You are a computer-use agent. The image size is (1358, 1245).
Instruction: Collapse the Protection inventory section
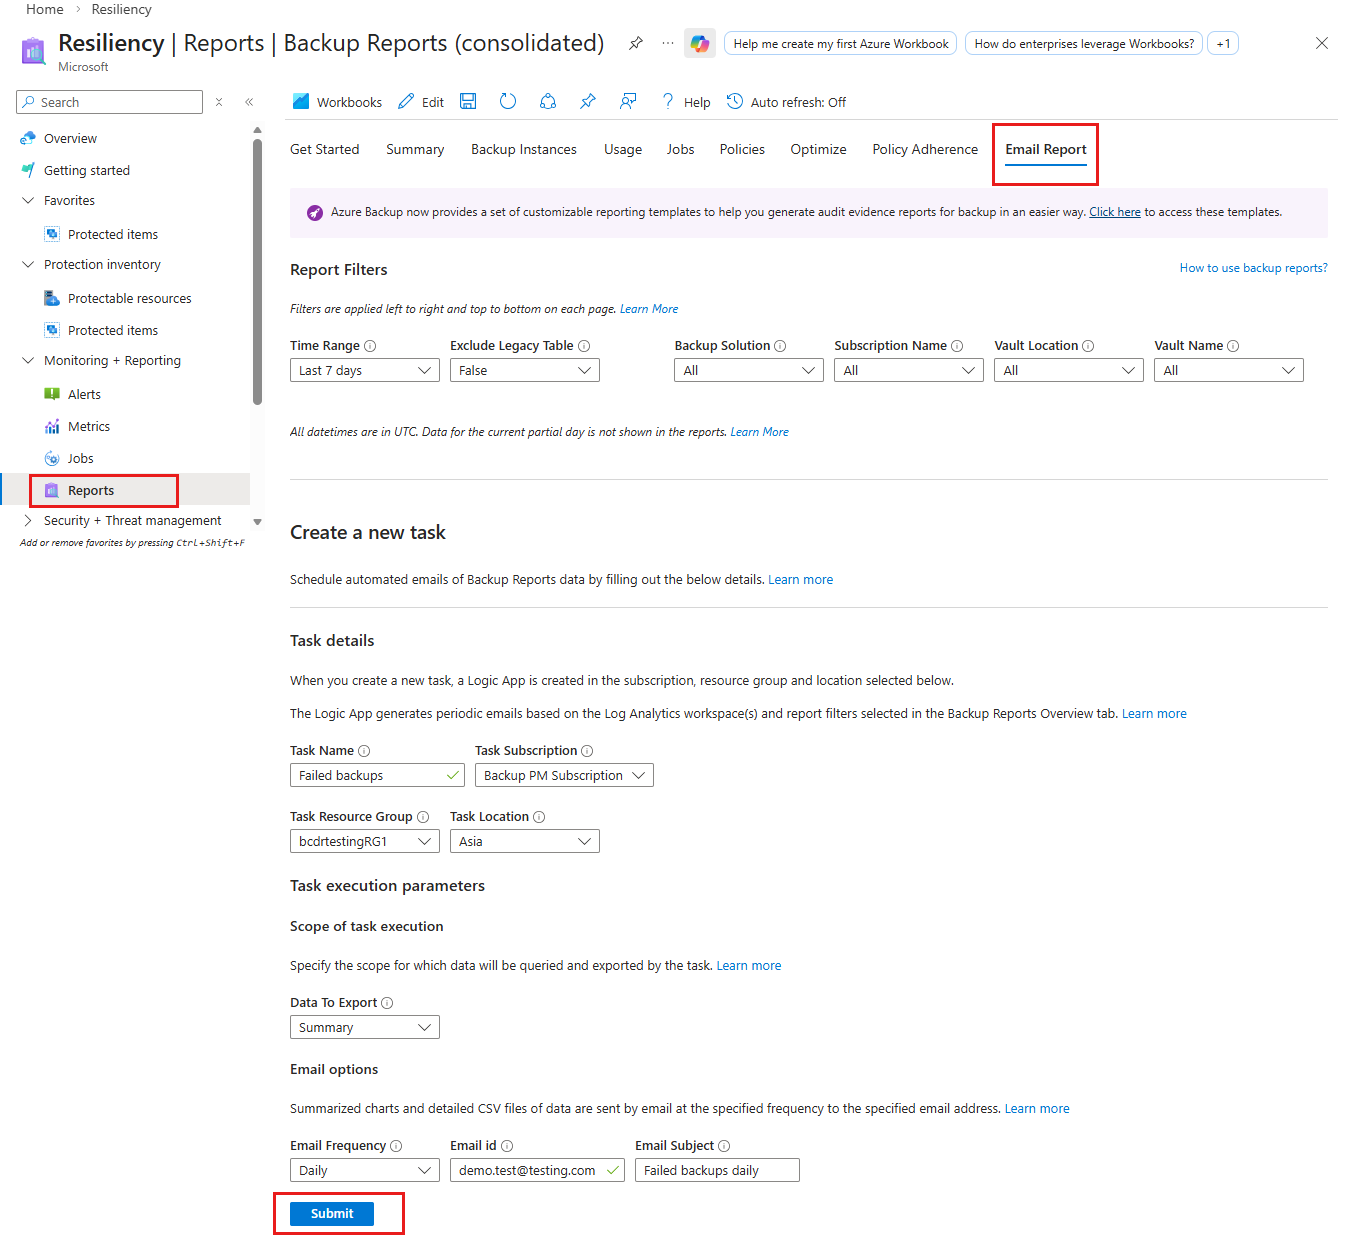[28, 265]
